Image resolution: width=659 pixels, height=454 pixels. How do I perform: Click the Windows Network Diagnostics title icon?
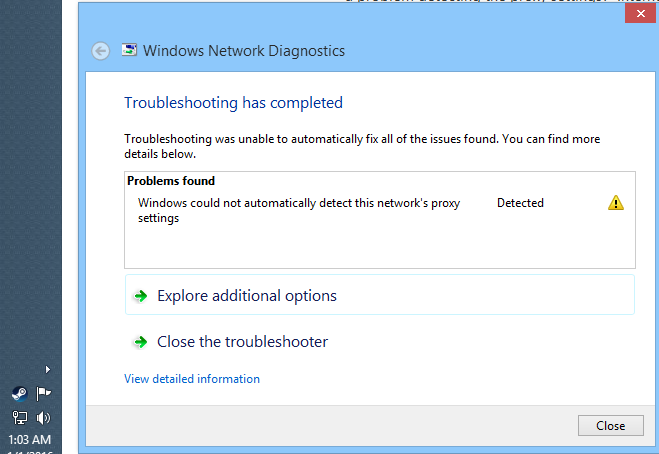point(129,50)
